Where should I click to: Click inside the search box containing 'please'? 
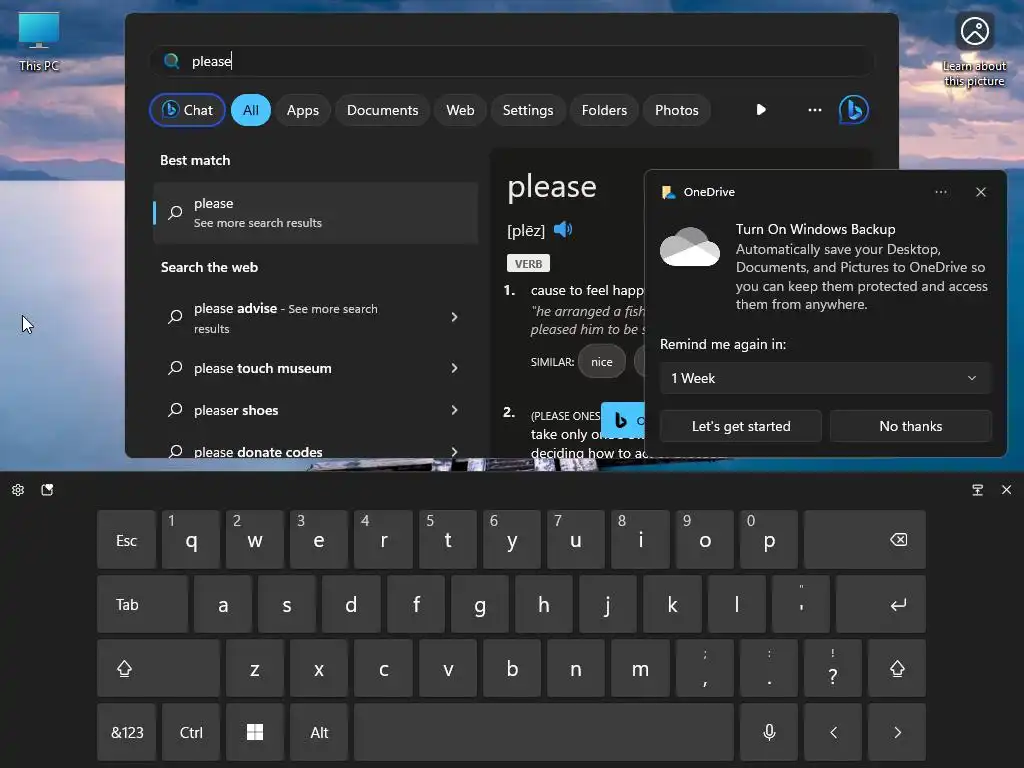[513, 61]
